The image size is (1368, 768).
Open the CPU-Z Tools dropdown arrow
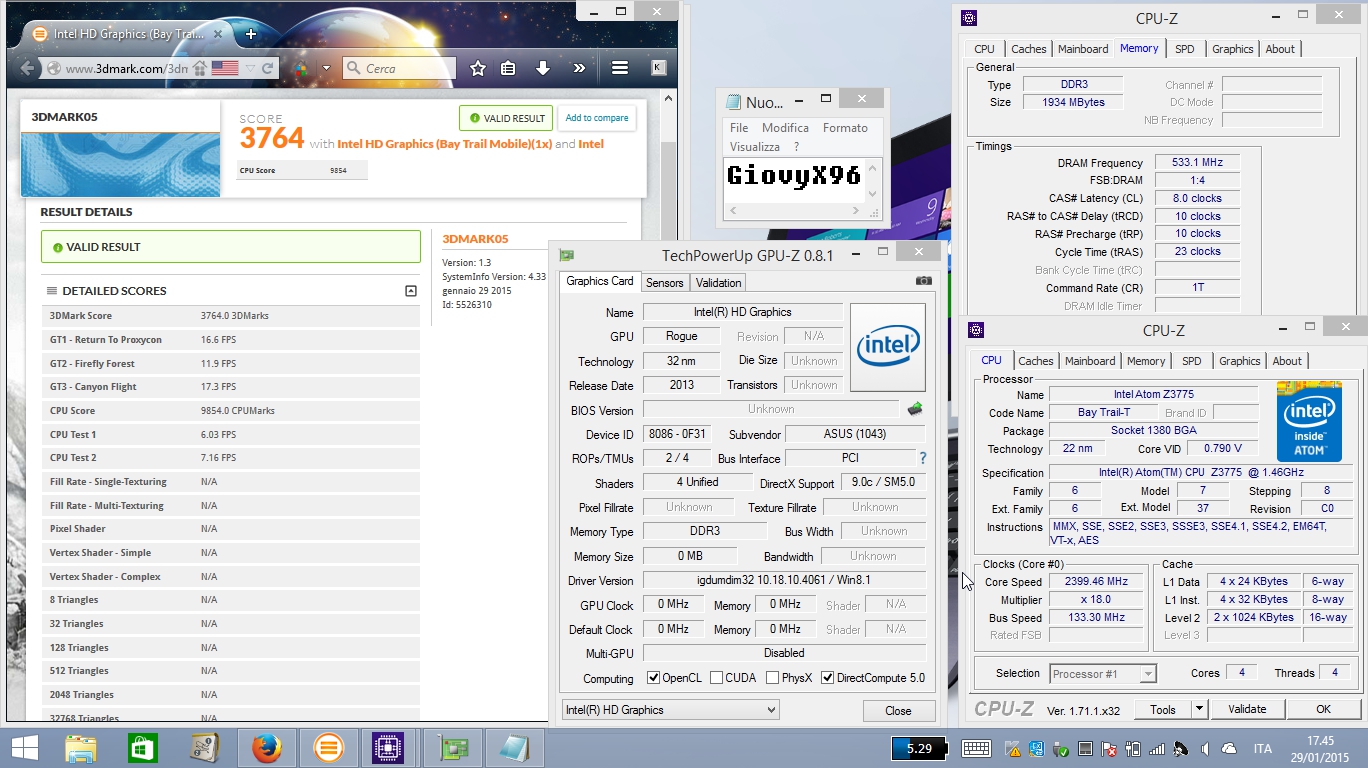click(x=1199, y=709)
